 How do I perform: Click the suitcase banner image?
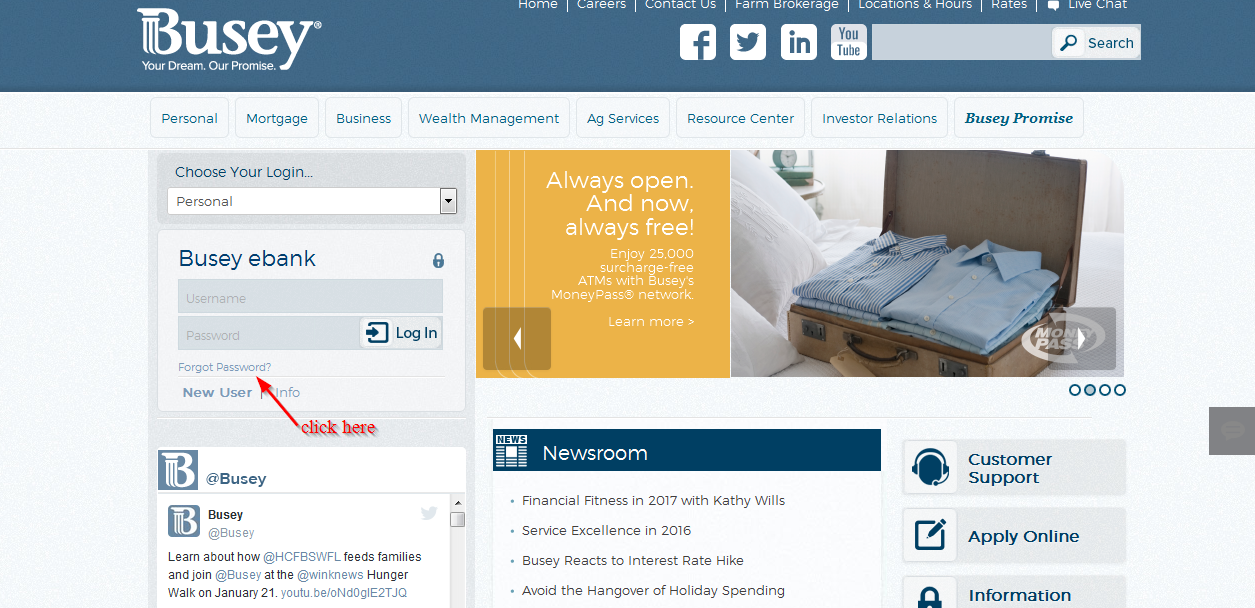click(x=927, y=264)
